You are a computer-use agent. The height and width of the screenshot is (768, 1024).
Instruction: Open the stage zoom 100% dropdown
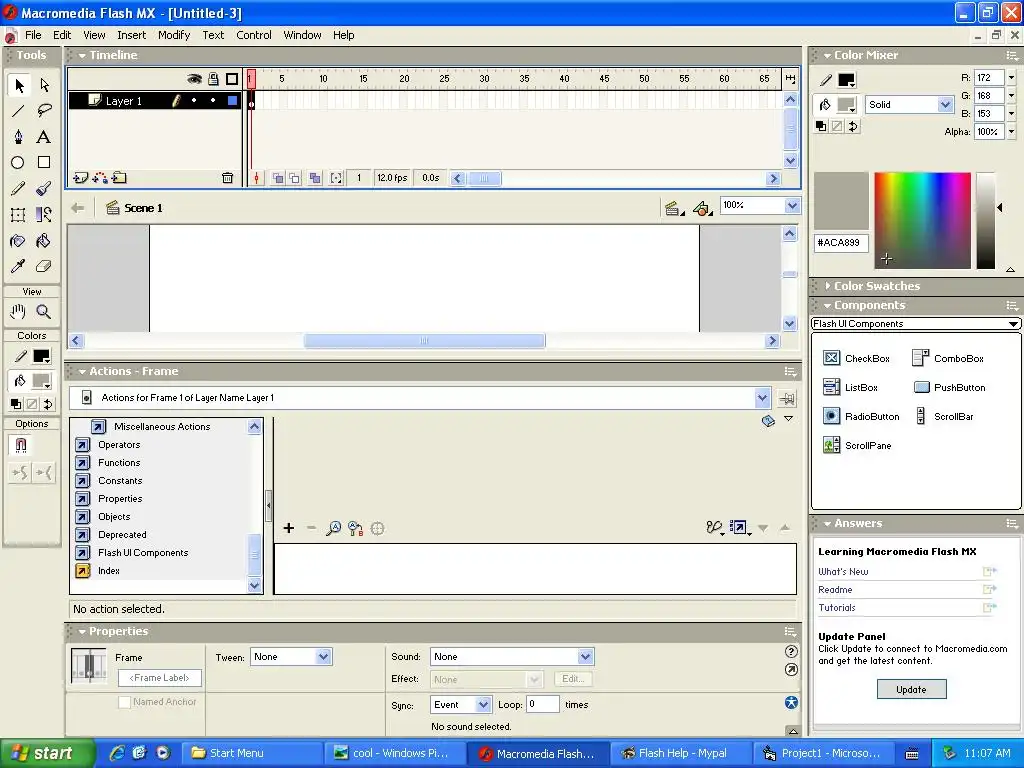[x=792, y=205]
